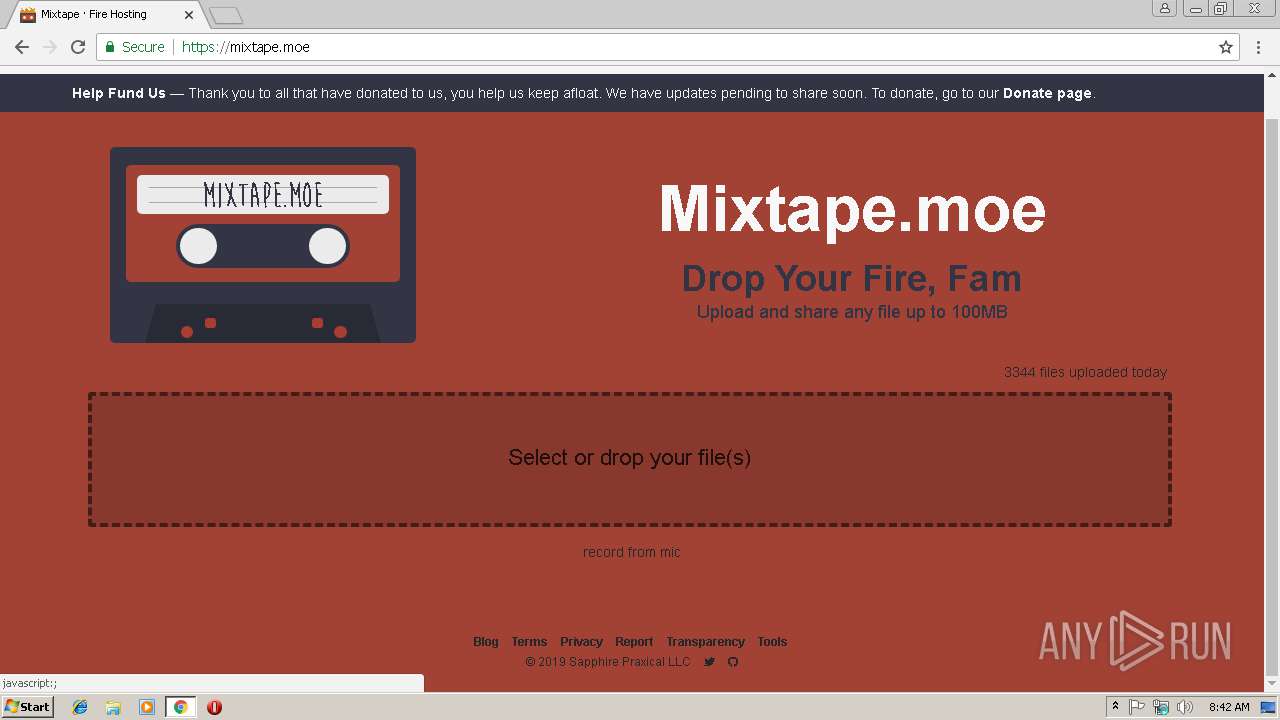Reload the Mixtape page
Viewport: 1280px width, 720px height.
pos(78,47)
